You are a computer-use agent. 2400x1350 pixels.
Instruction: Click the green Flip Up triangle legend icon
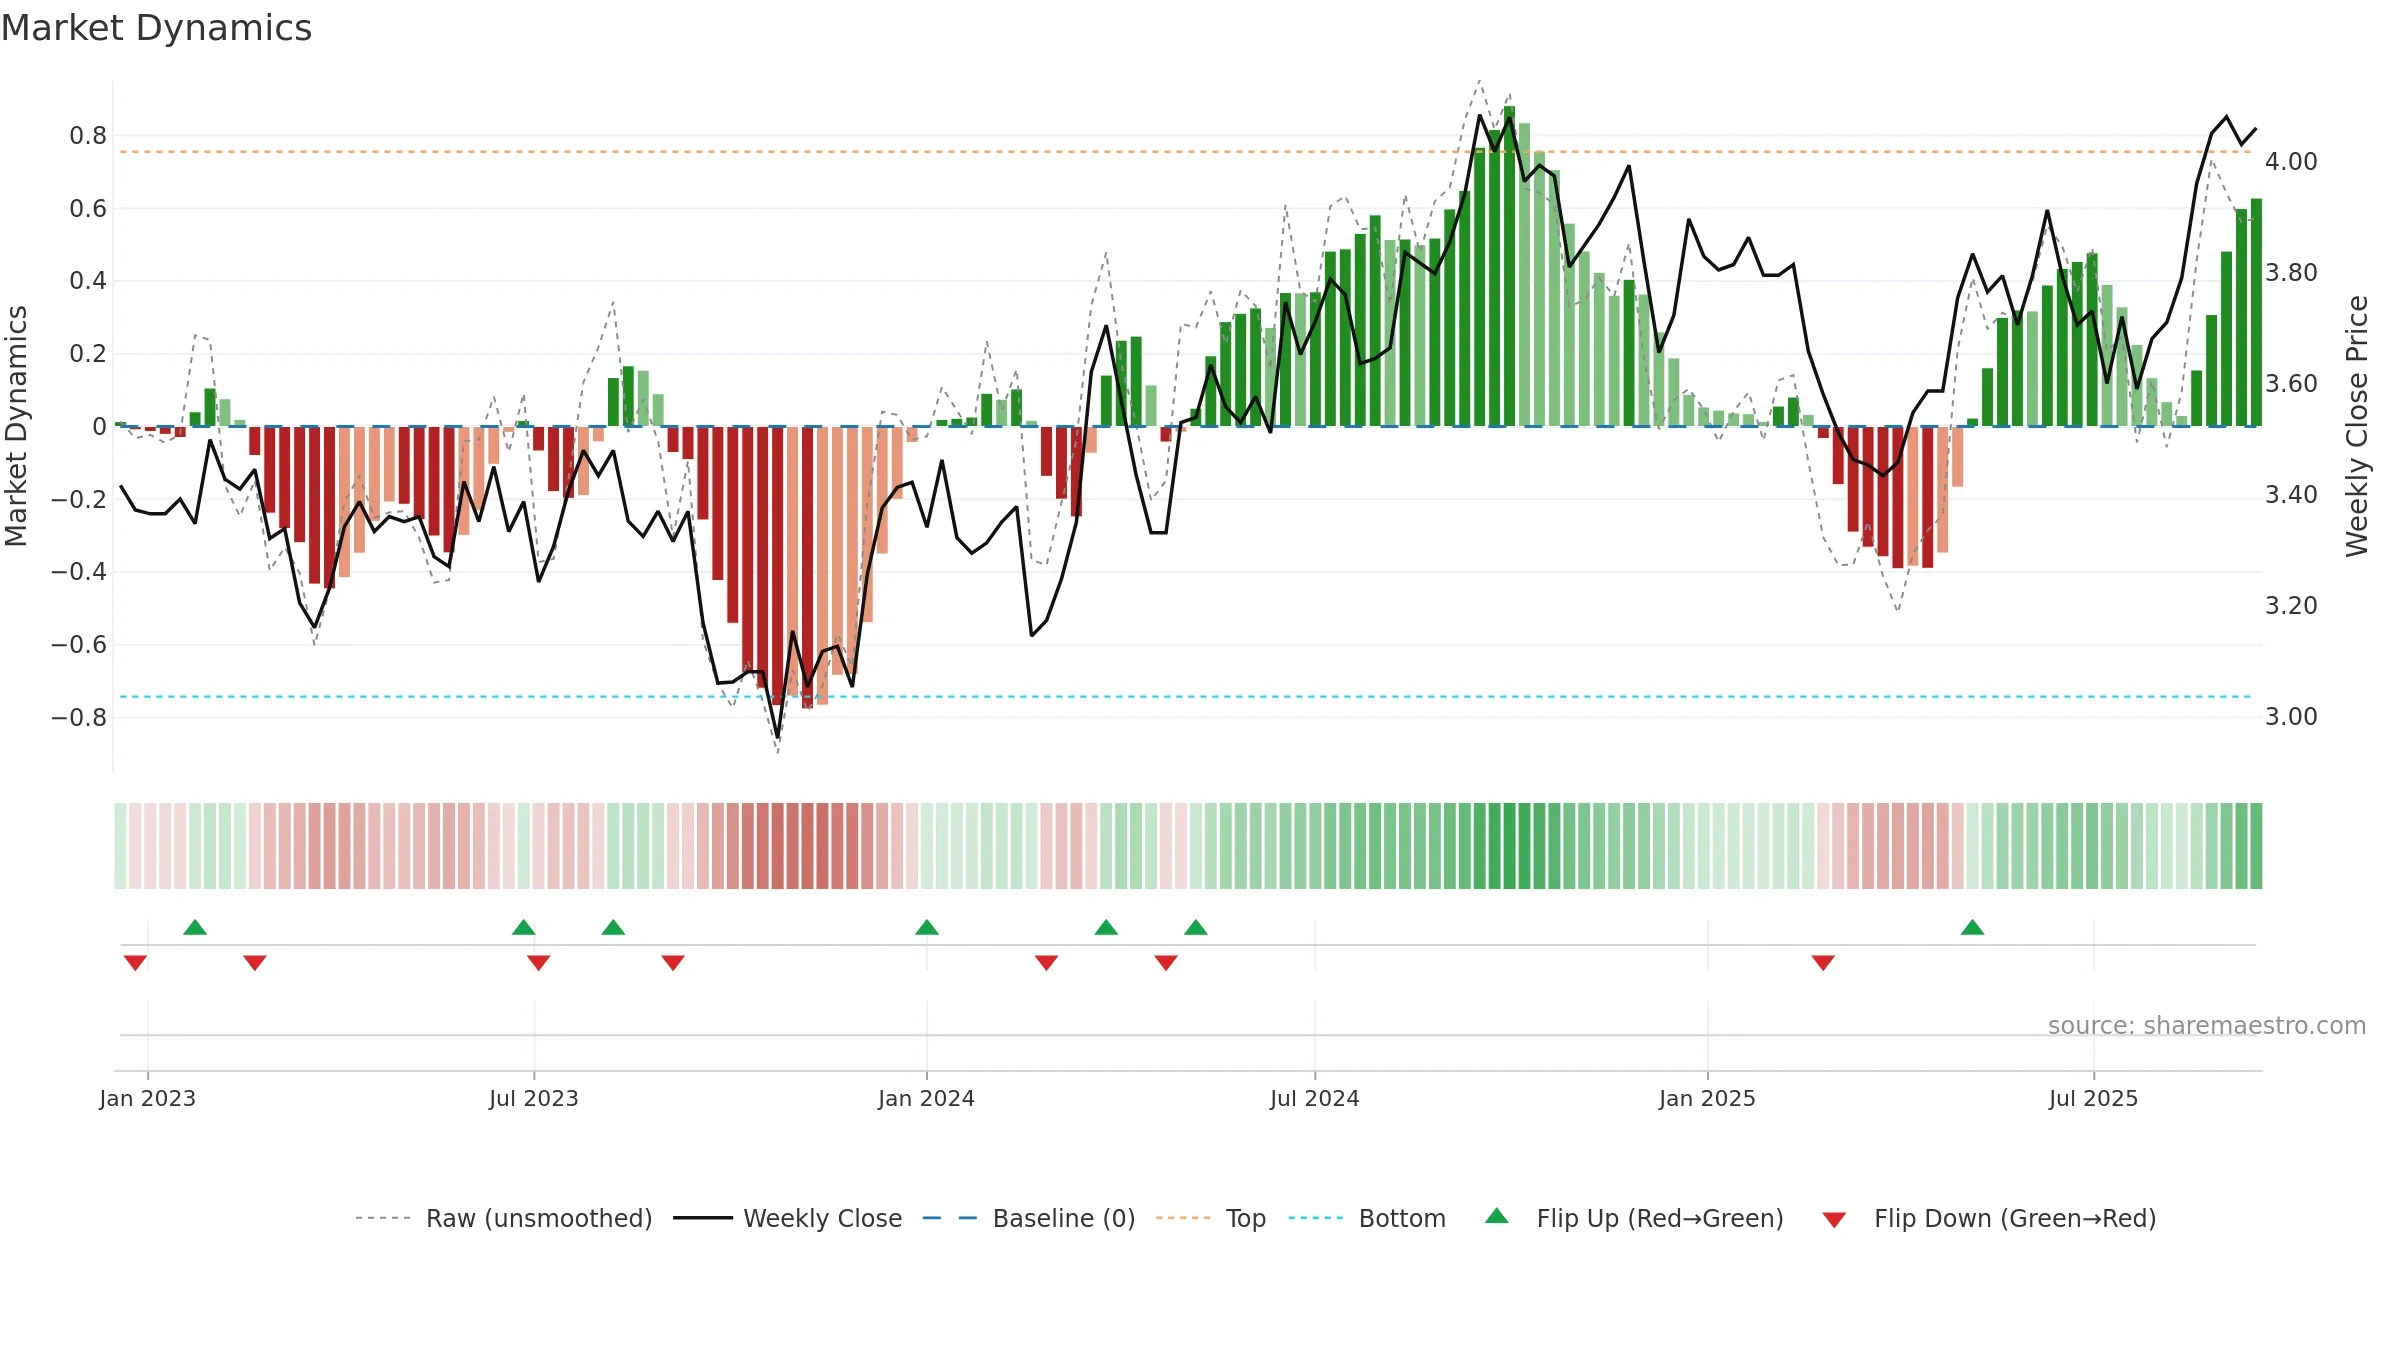click(x=1497, y=1216)
